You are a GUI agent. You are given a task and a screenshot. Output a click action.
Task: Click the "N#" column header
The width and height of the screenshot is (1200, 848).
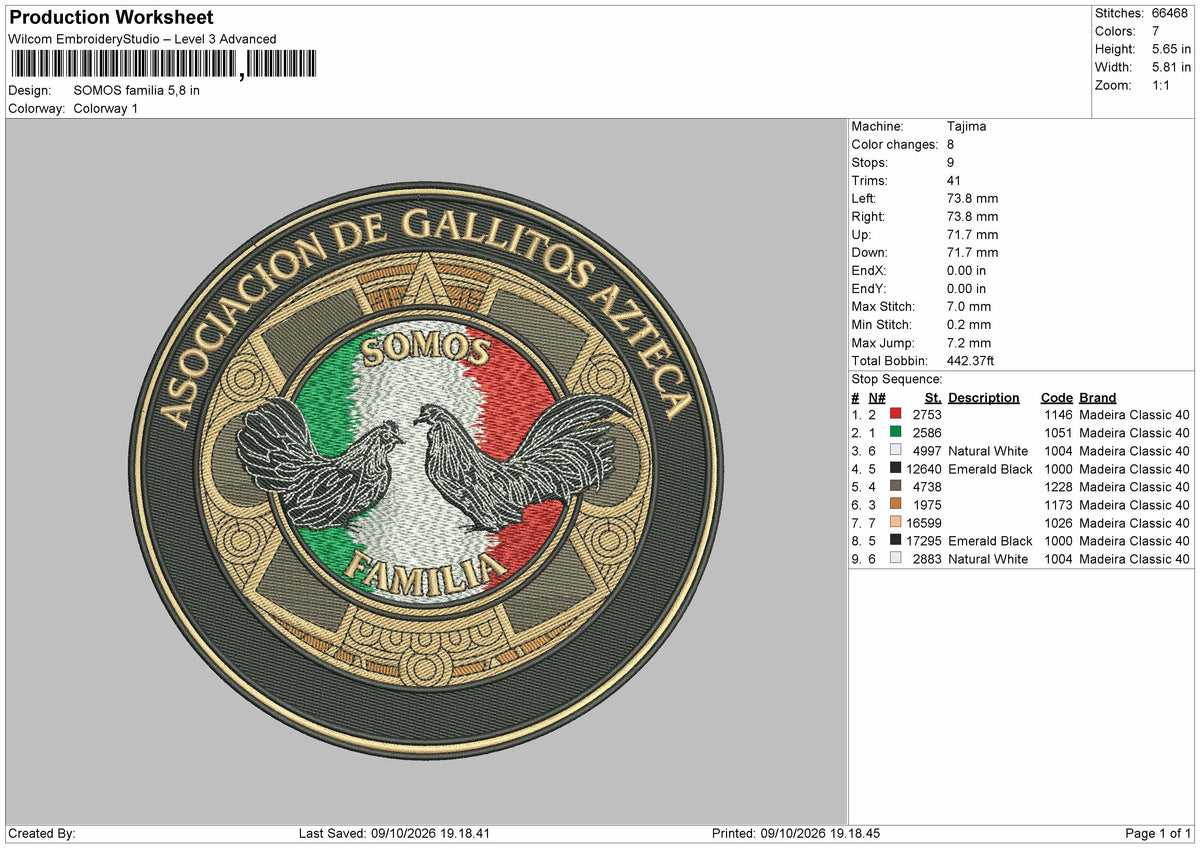(x=877, y=397)
